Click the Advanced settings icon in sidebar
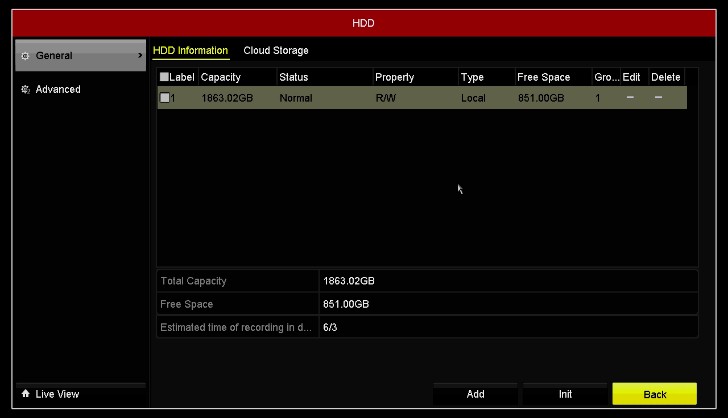Viewport: 728px width, 418px height. click(25, 90)
